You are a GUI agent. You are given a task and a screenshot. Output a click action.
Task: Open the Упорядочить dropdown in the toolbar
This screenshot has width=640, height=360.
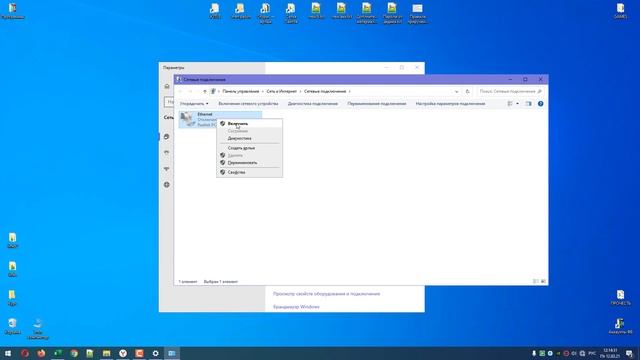(x=194, y=104)
